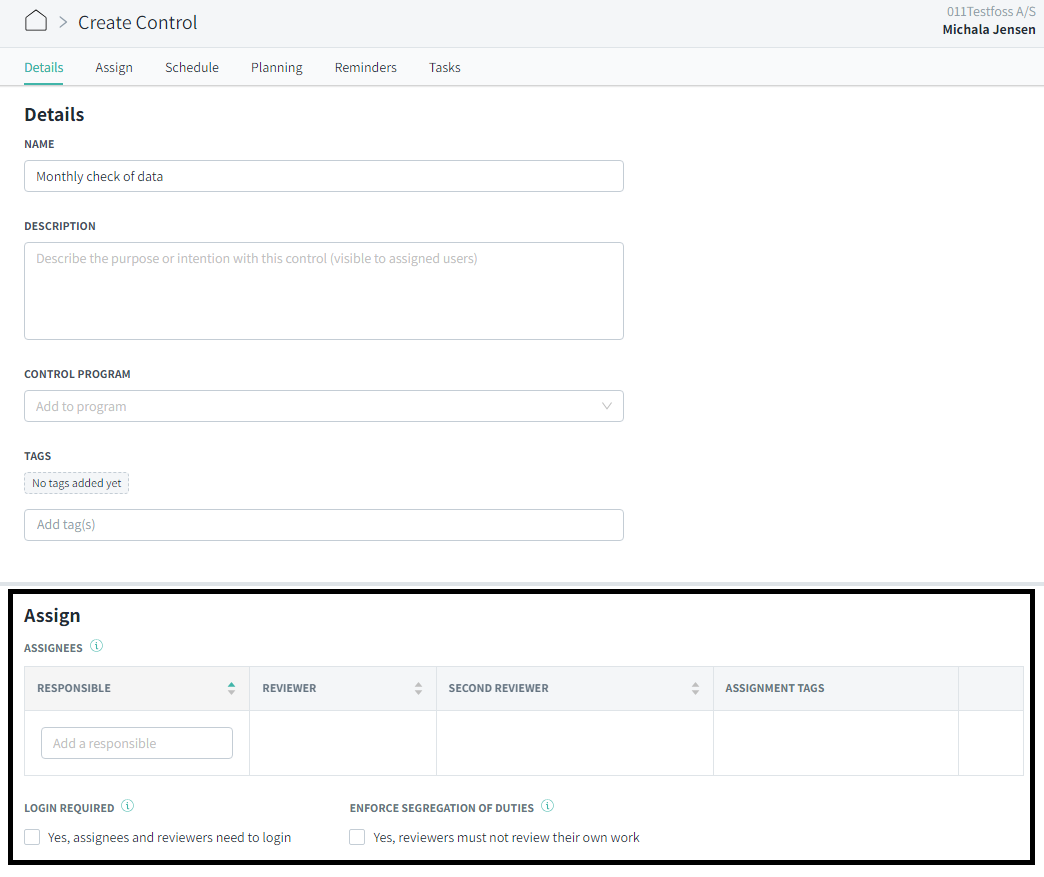Enable reviewers must not review their own work

[x=357, y=837]
